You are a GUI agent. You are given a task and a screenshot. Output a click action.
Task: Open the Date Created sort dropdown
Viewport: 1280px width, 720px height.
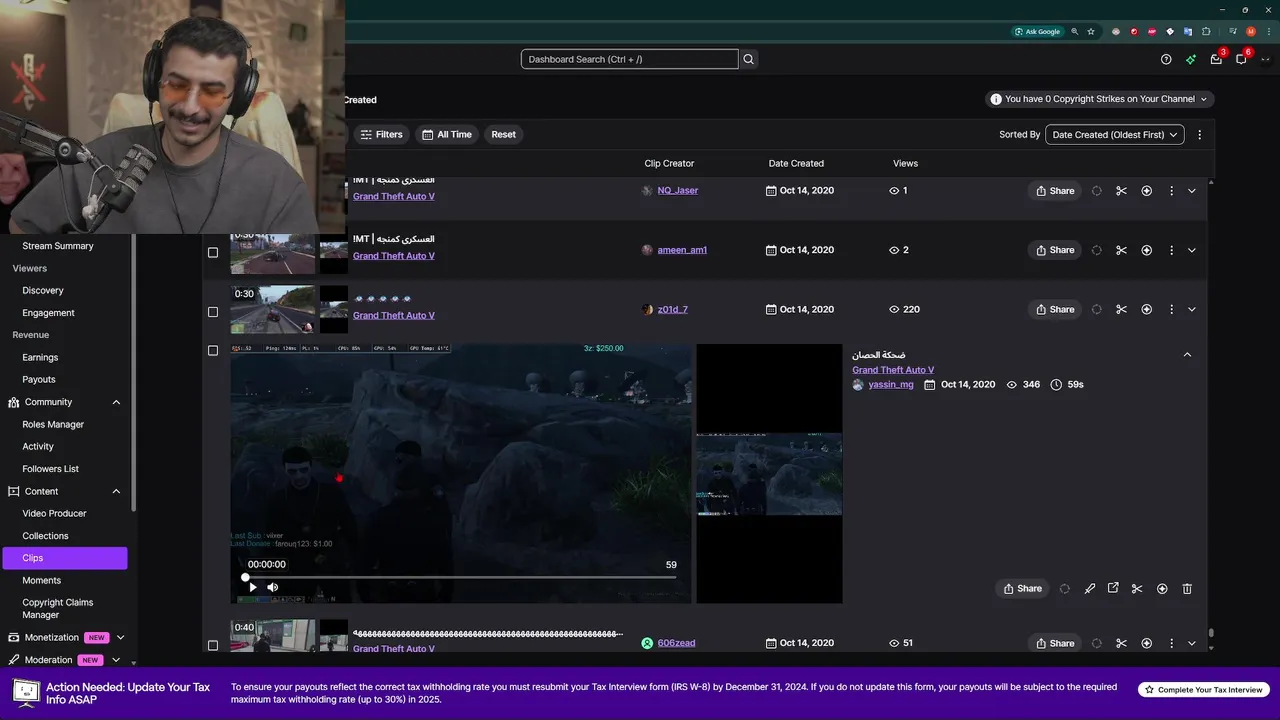point(1115,134)
